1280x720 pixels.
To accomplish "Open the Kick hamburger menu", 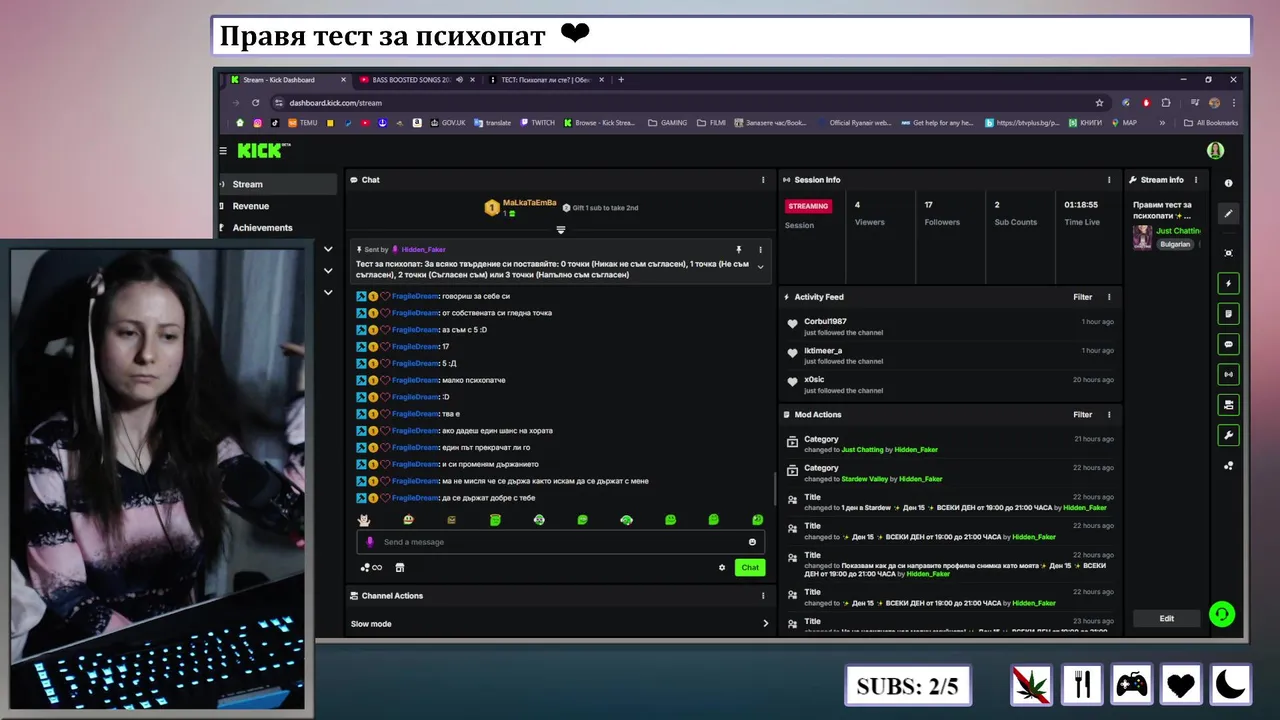I will [x=223, y=151].
